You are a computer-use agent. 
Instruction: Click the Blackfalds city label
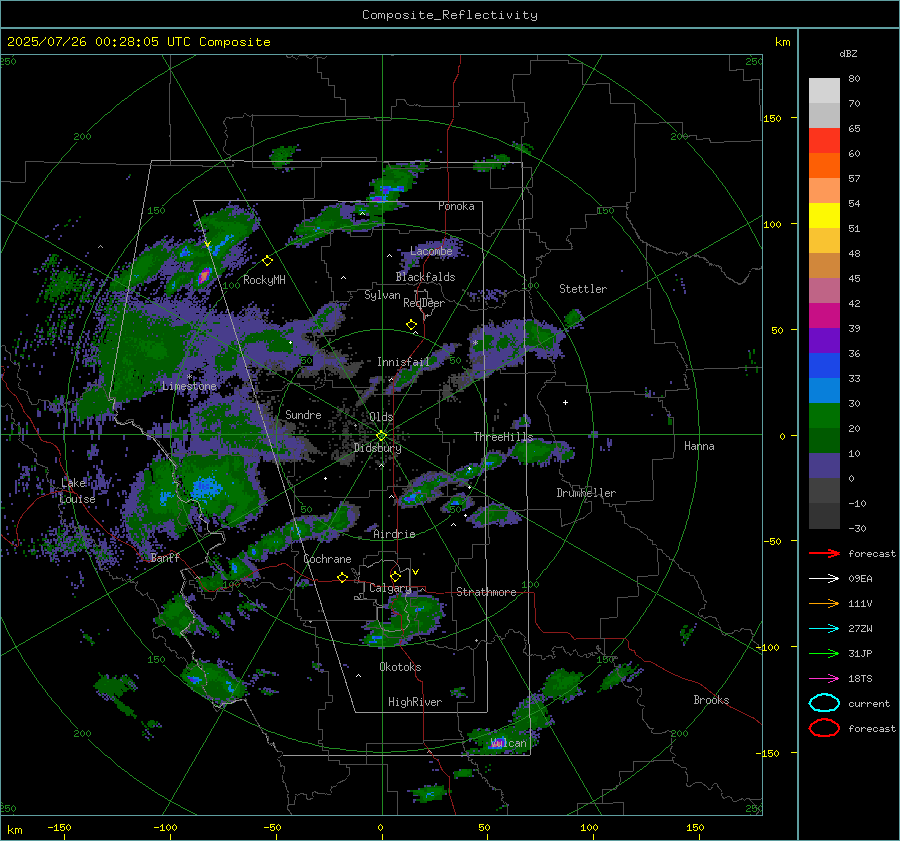425,277
